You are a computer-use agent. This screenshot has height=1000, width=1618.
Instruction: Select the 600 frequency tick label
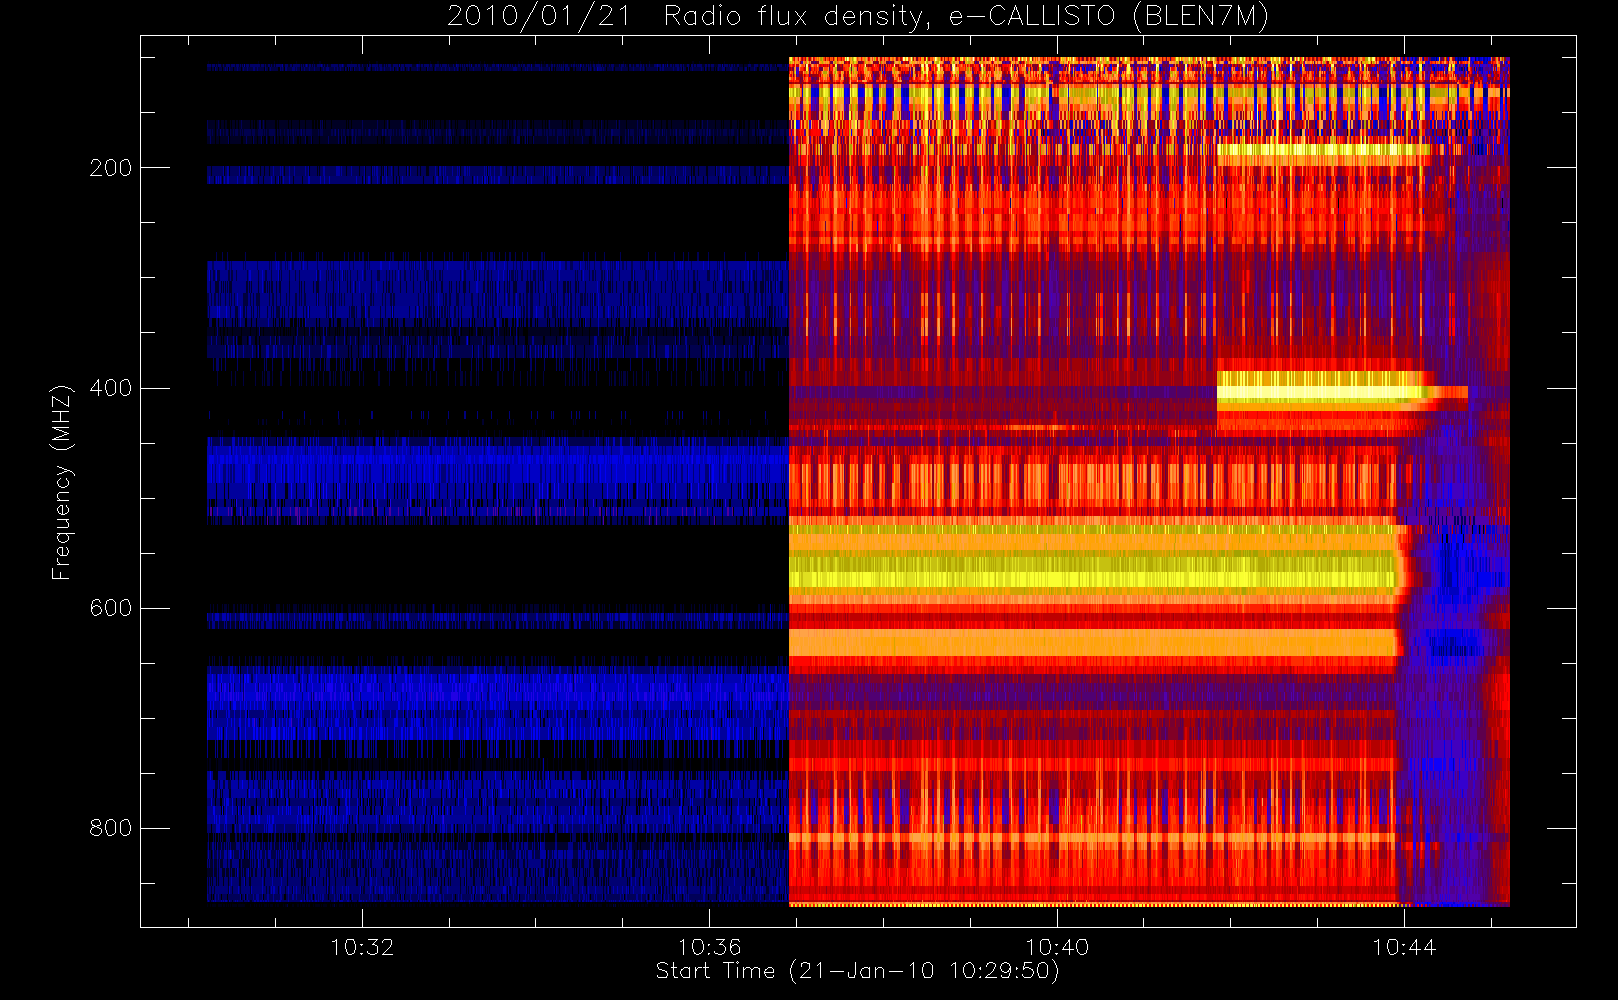111,608
